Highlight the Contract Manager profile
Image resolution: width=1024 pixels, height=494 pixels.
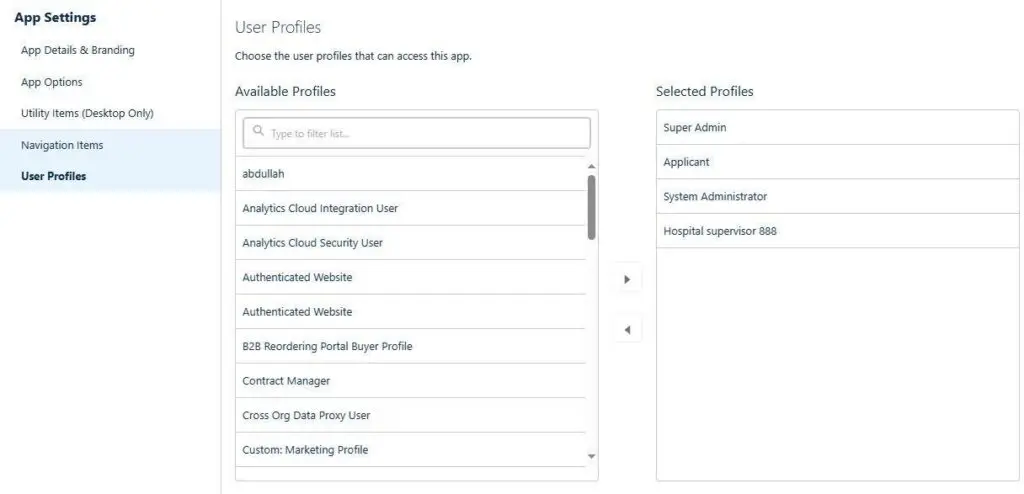pos(286,381)
